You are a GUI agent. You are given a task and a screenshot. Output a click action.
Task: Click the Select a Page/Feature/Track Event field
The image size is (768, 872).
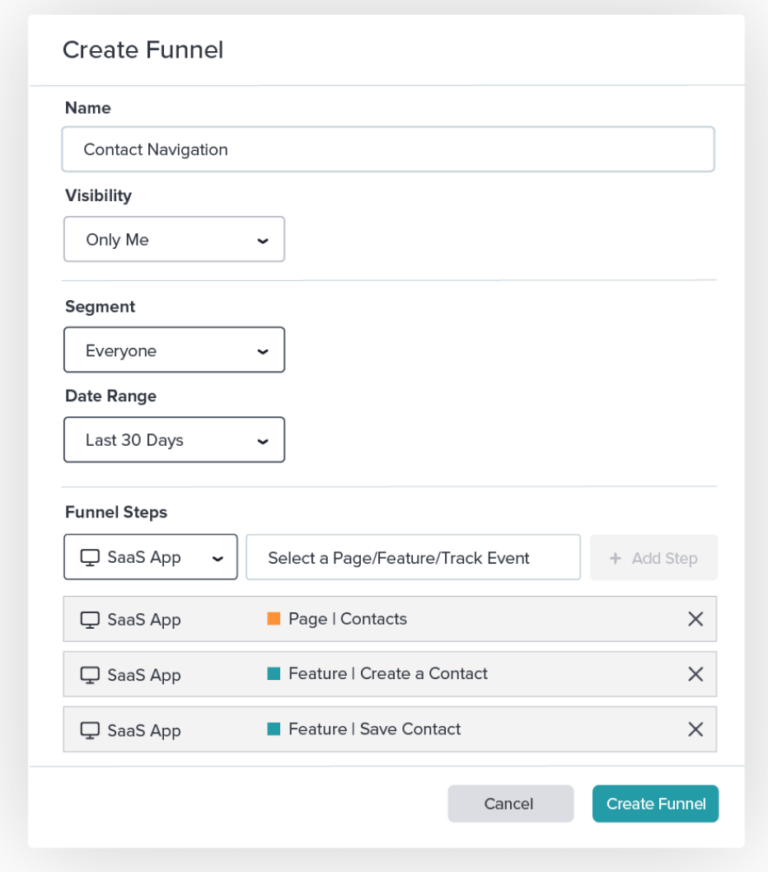[x=413, y=557]
